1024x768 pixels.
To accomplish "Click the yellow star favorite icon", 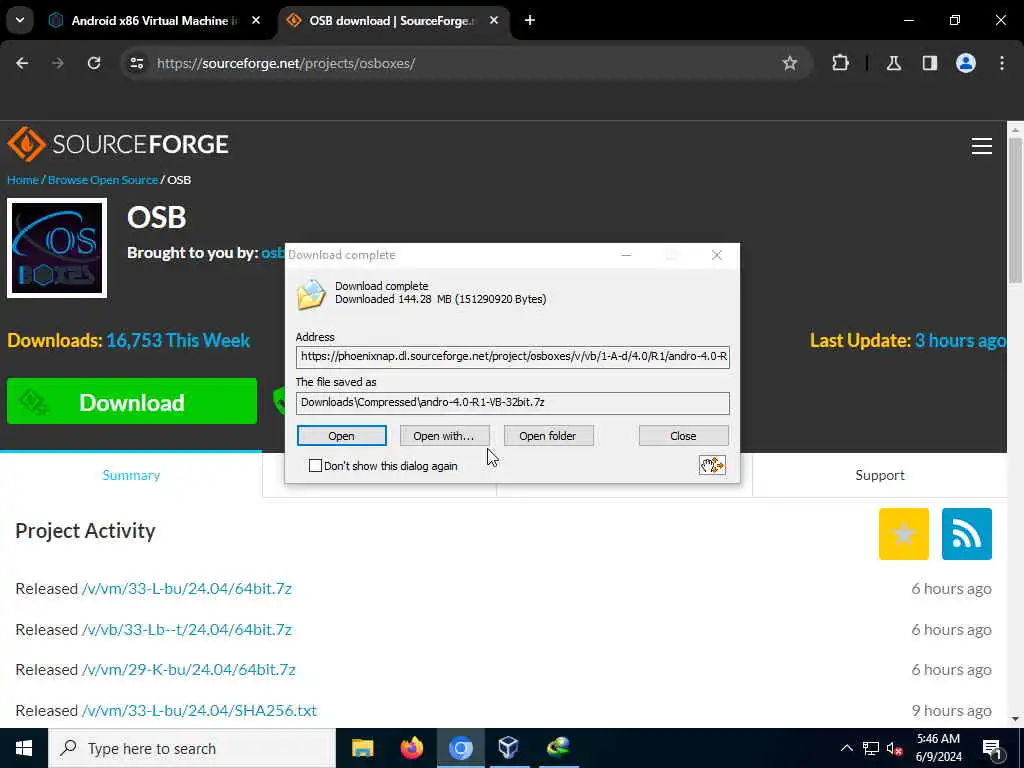I will pos(904,534).
